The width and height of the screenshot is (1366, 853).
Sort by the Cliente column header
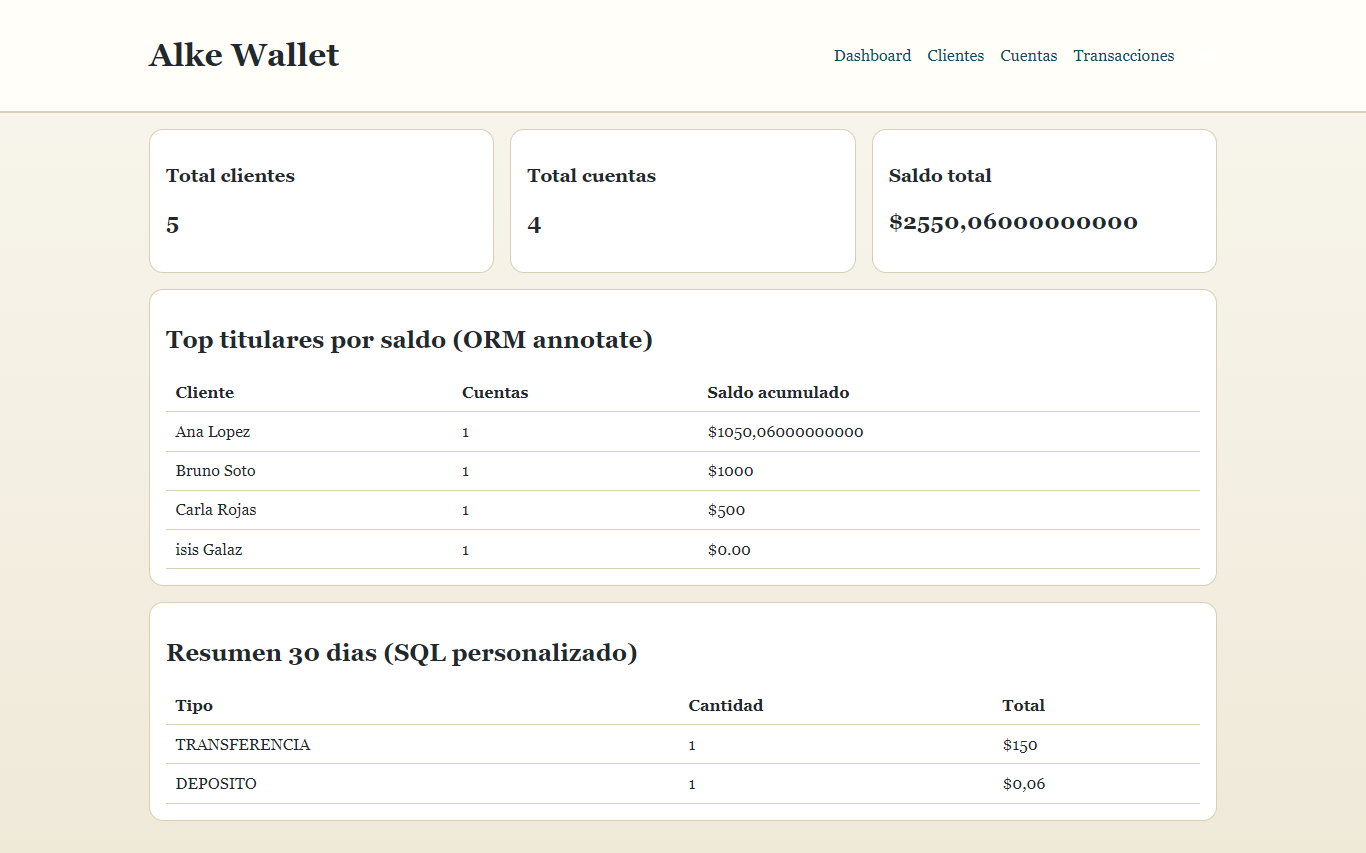pyautogui.click(x=204, y=392)
